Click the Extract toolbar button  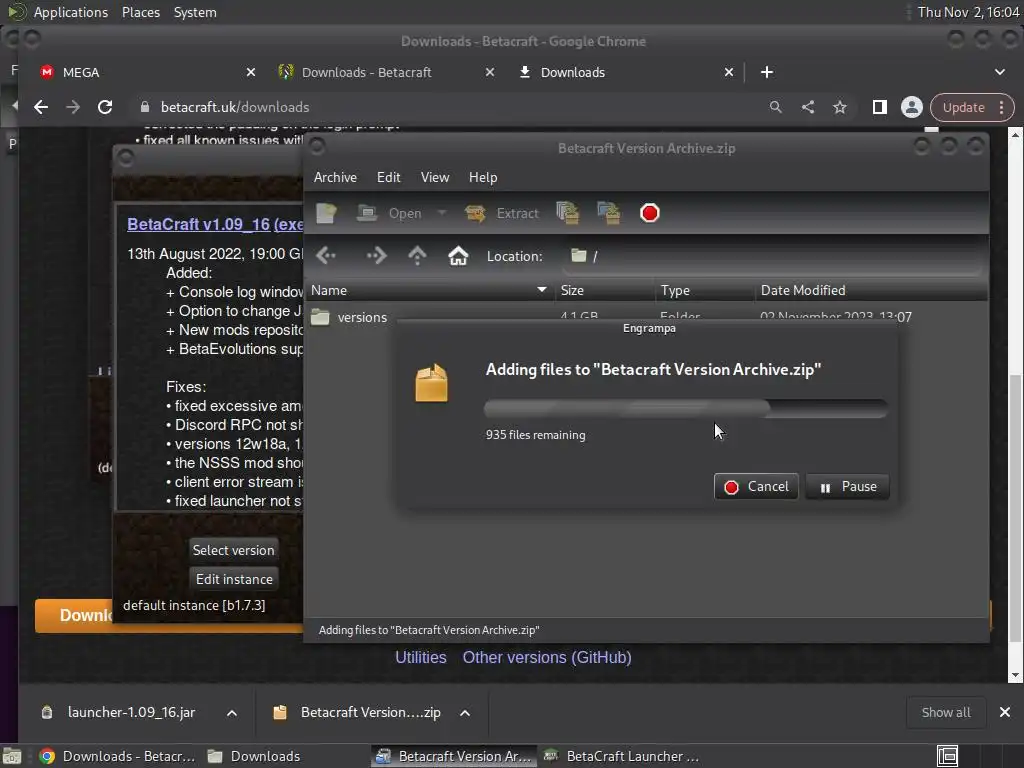(x=502, y=213)
